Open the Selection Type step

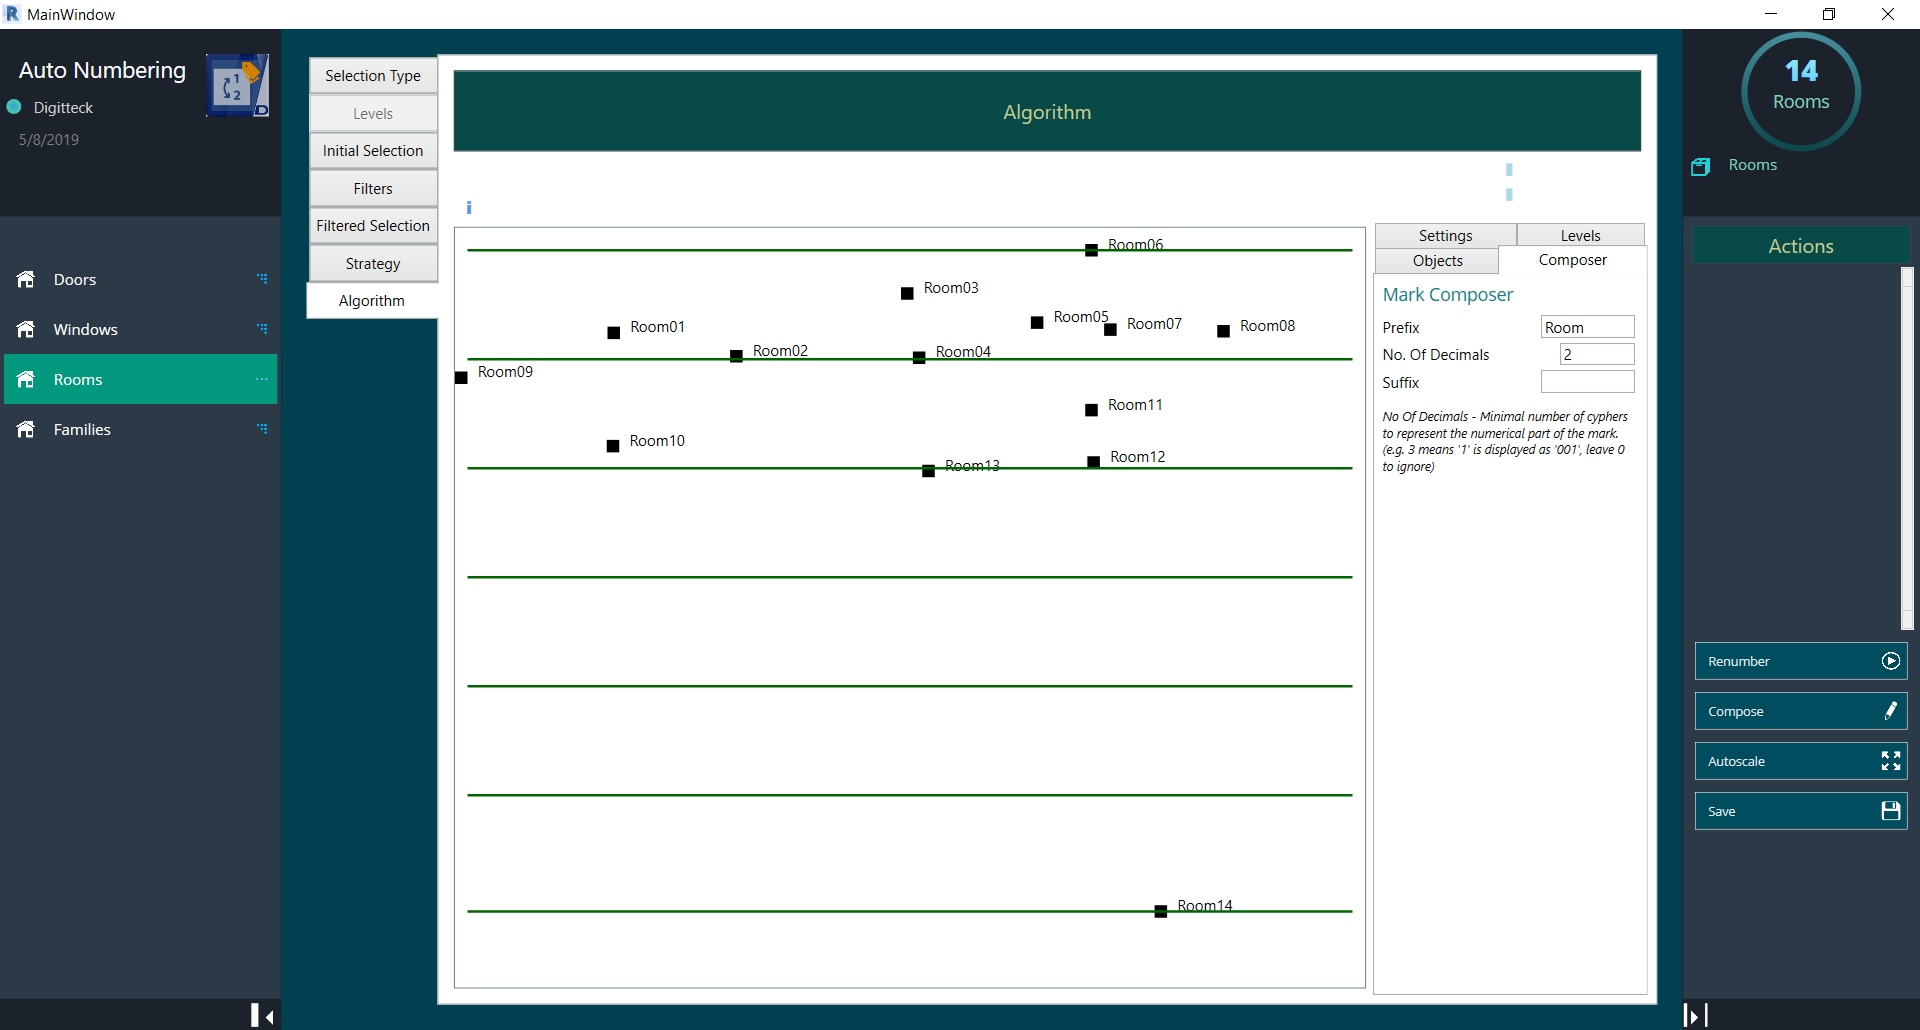[373, 76]
